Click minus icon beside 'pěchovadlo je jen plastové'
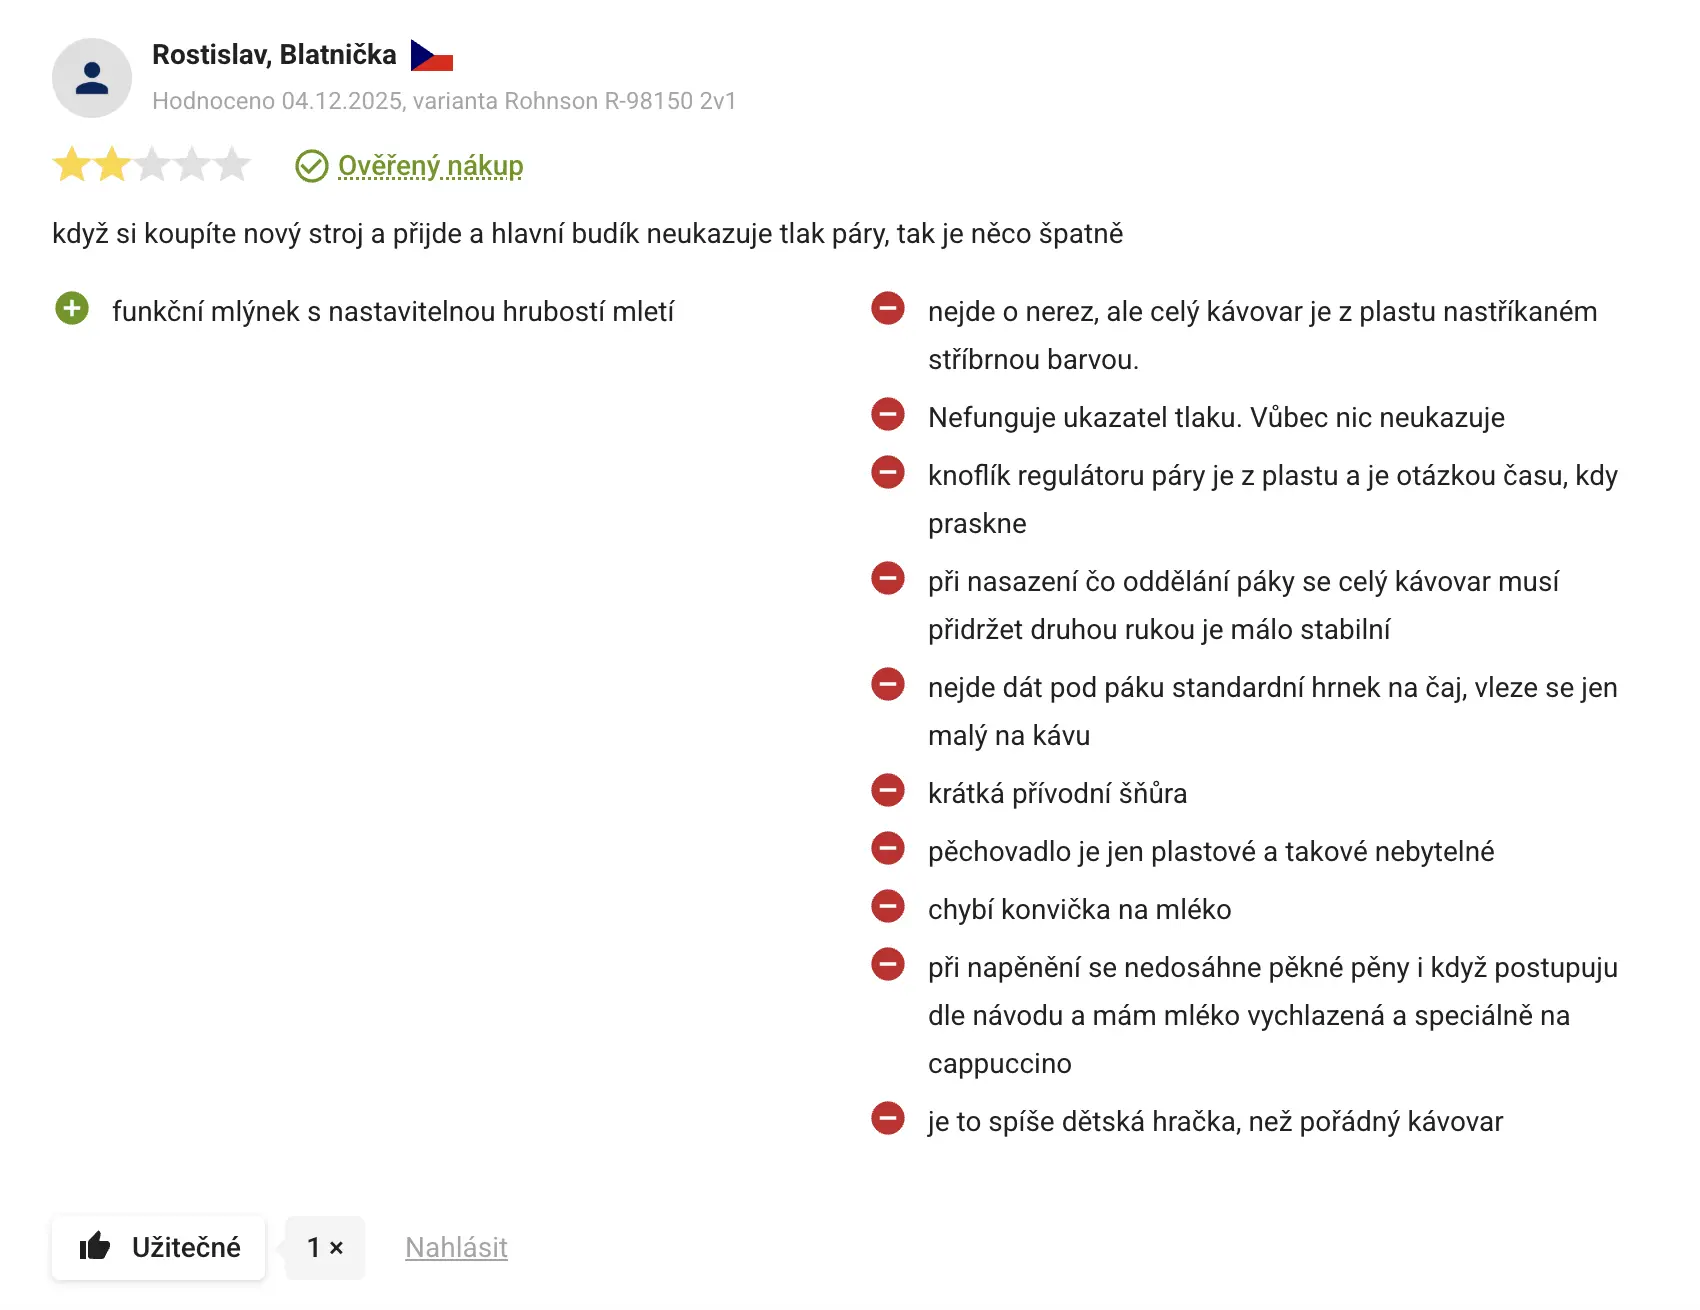This screenshot has width=1700, height=1310. click(x=888, y=849)
